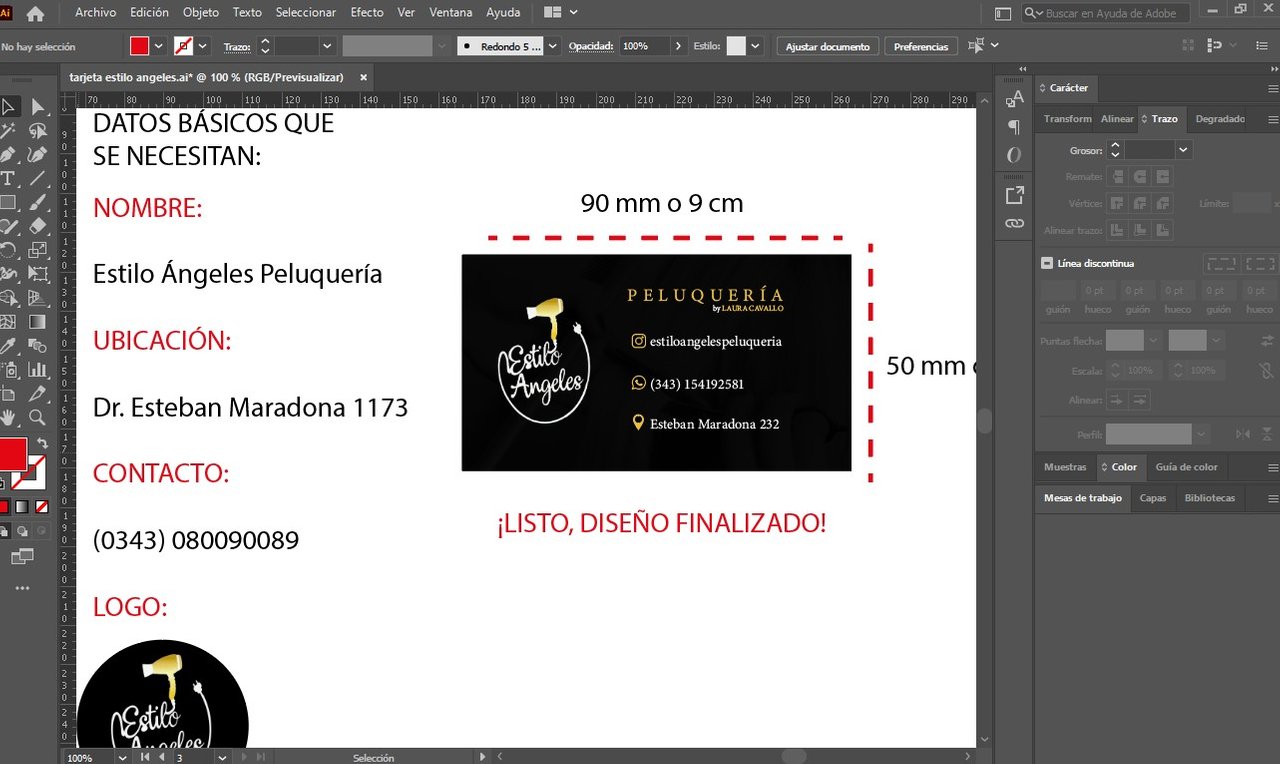Open the zoom level 100% dropdown
The width and height of the screenshot is (1280, 764).
pos(123,758)
